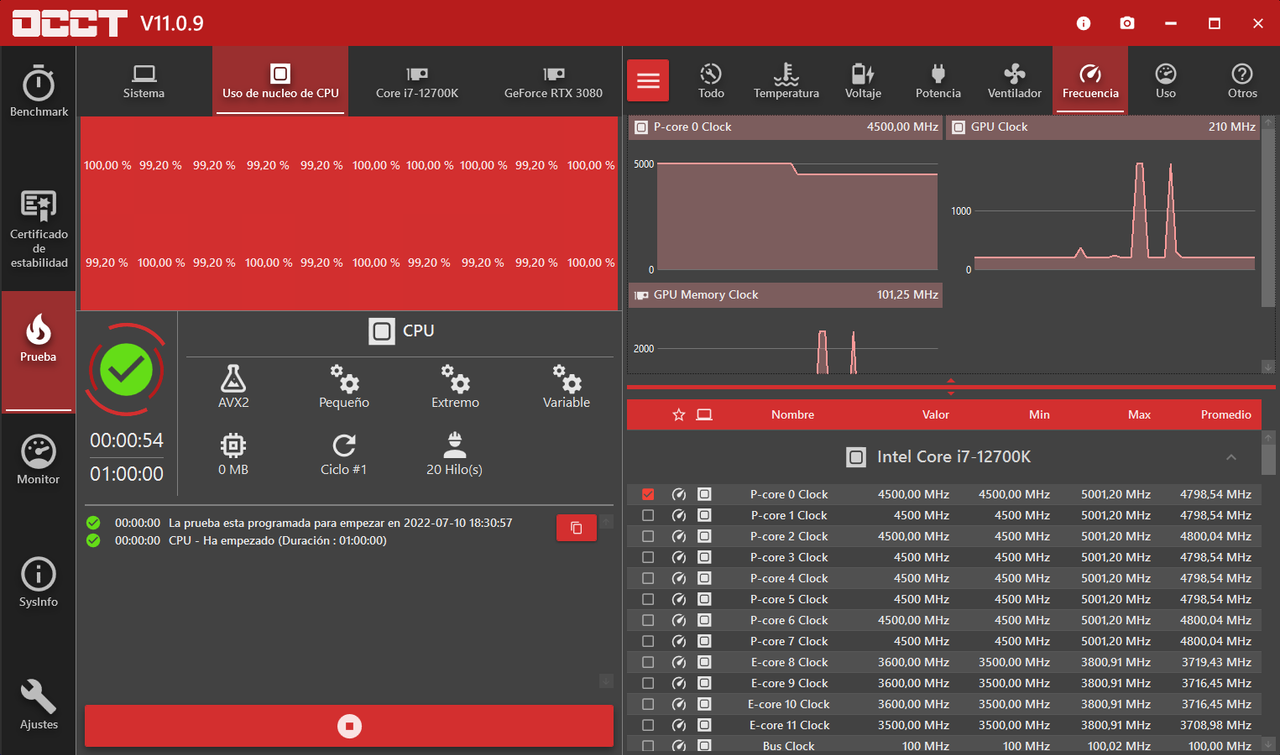Switch to the Sistema tab
Viewport: 1280px width, 755px height.
tap(144, 81)
